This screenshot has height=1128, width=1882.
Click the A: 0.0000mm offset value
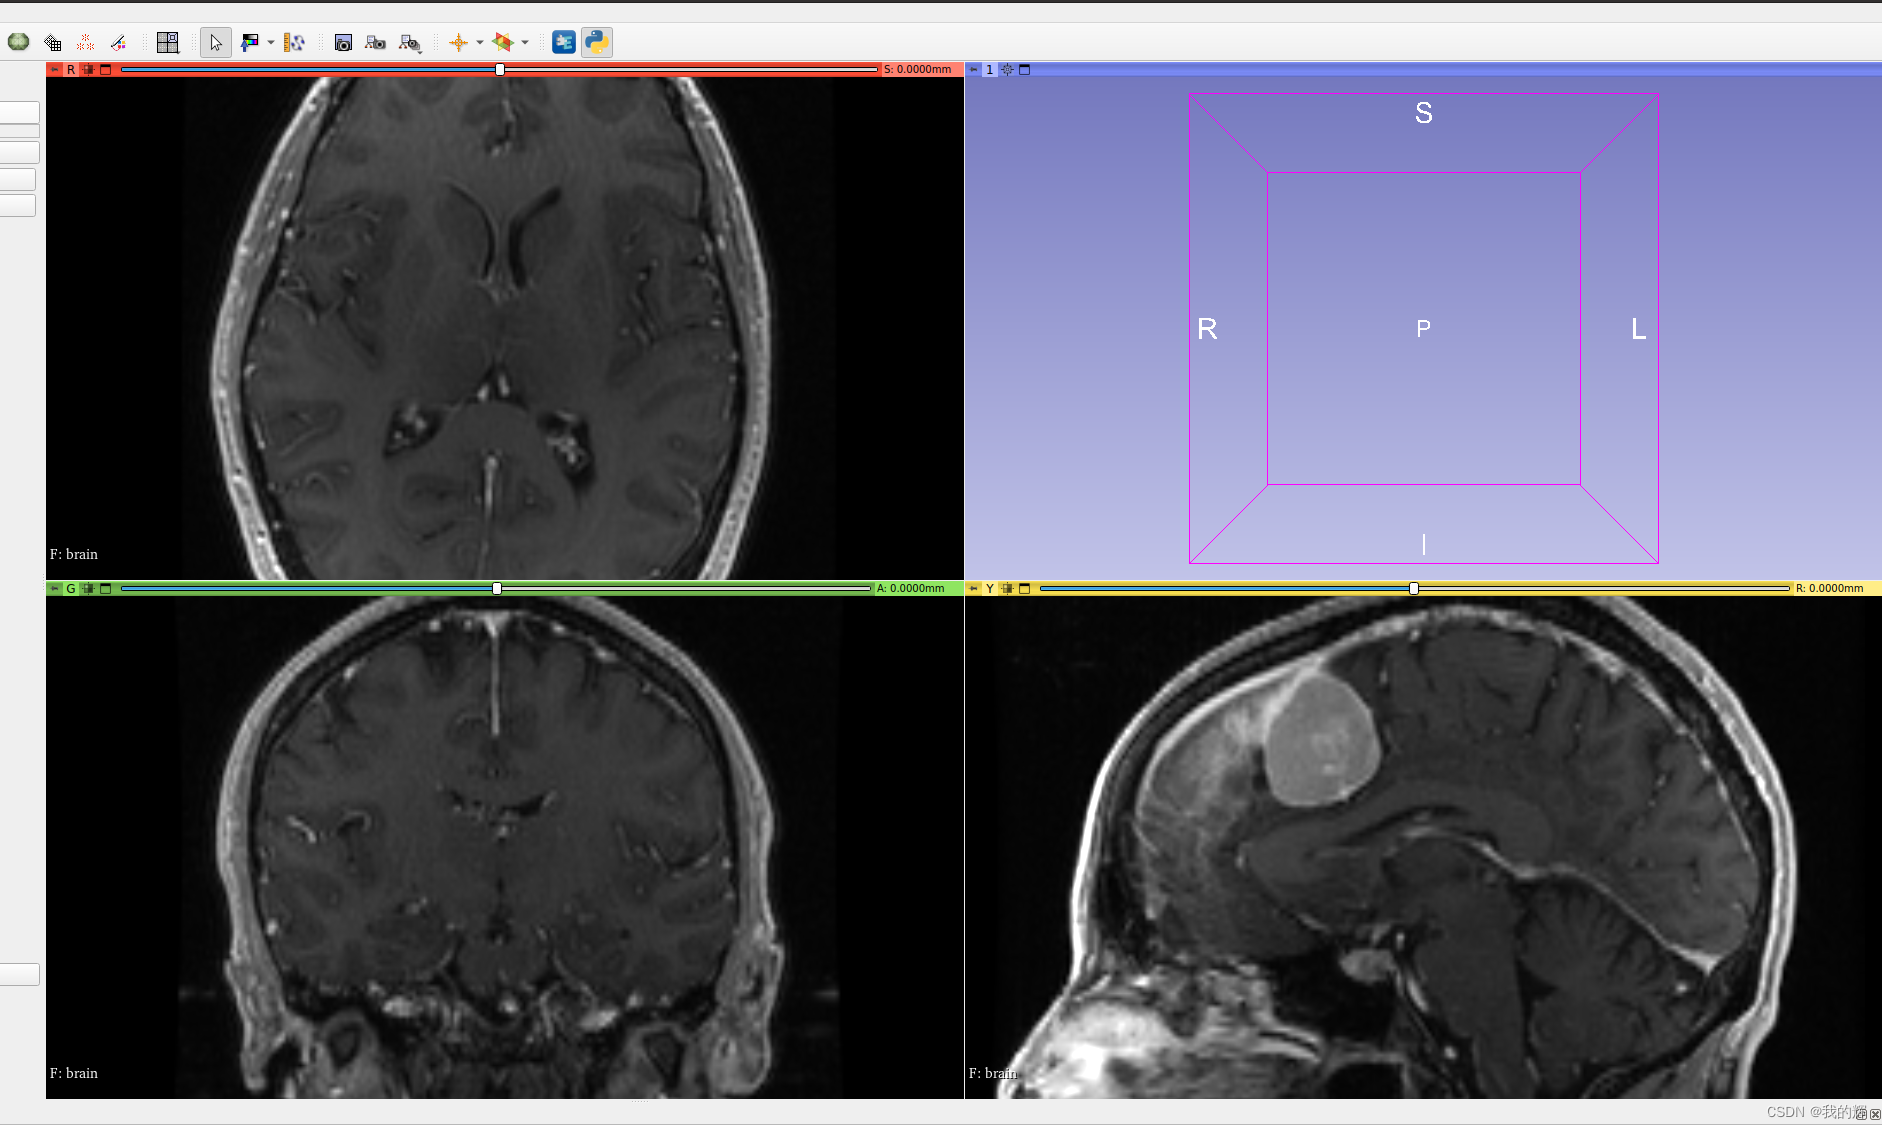[x=911, y=589]
